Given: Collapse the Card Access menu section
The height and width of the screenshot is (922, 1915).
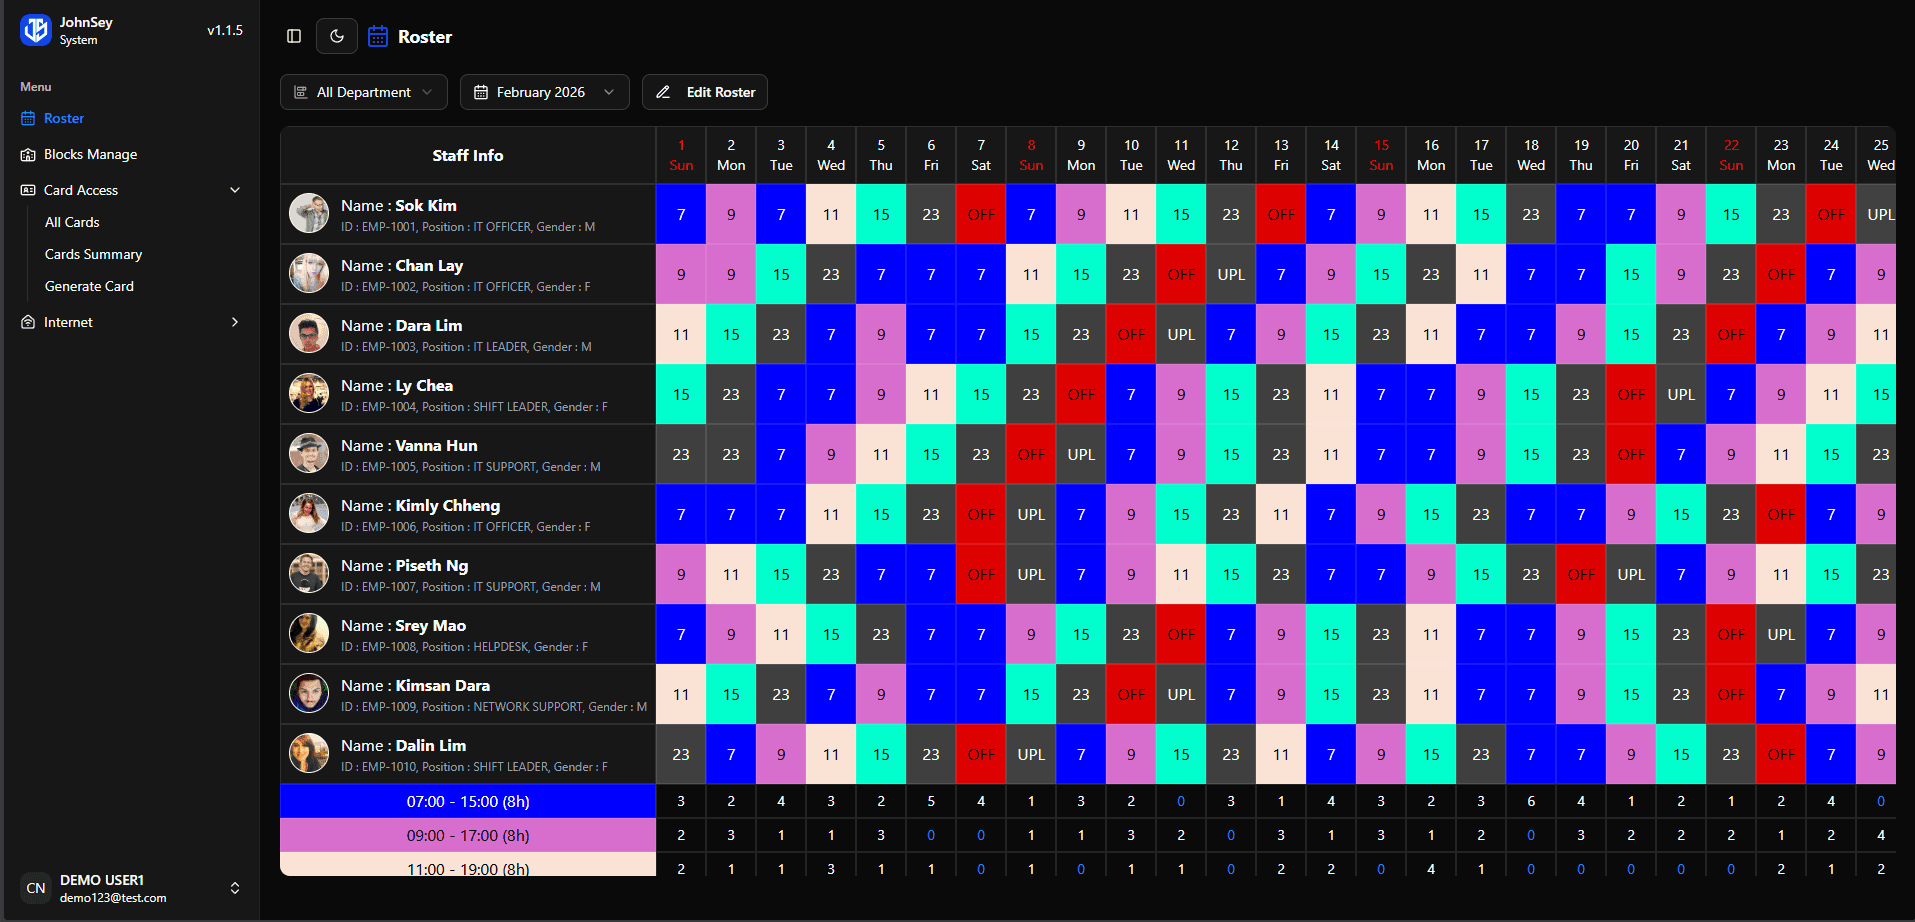Looking at the screenshot, I should pos(236,190).
